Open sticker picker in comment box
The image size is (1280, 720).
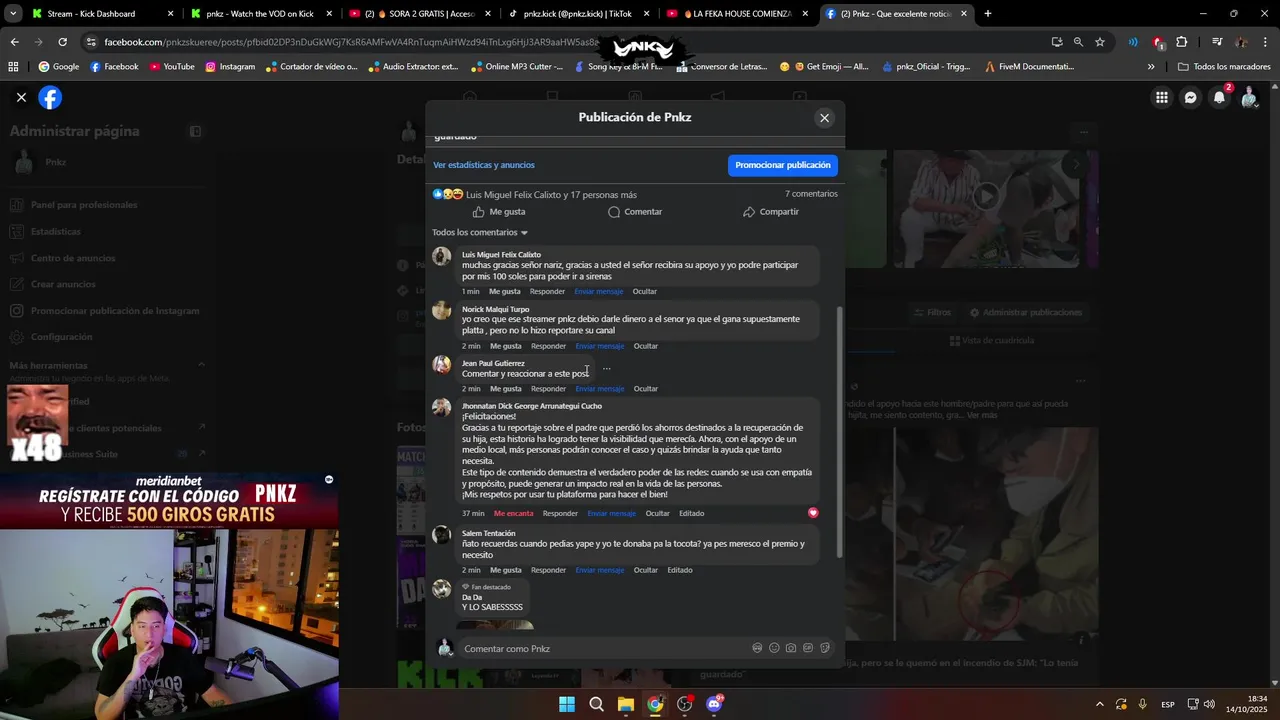tap(825, 648)
